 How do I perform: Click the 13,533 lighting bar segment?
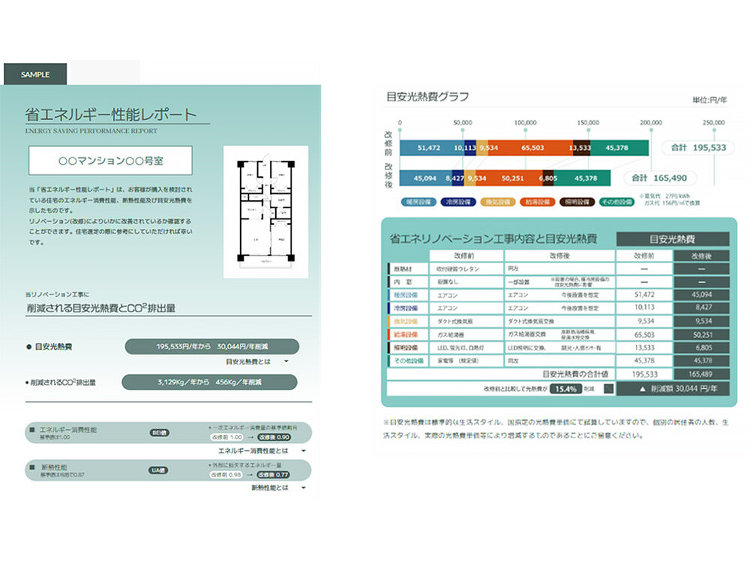tap(581, 148)
